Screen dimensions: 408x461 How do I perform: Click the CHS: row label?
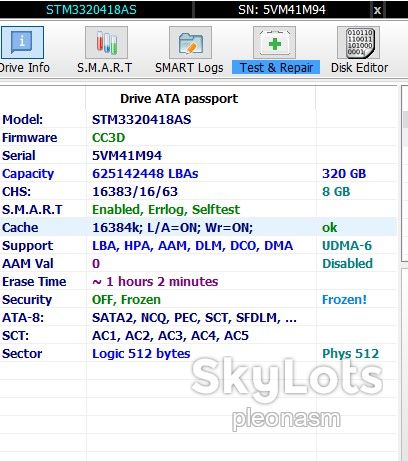coord(16,192)
